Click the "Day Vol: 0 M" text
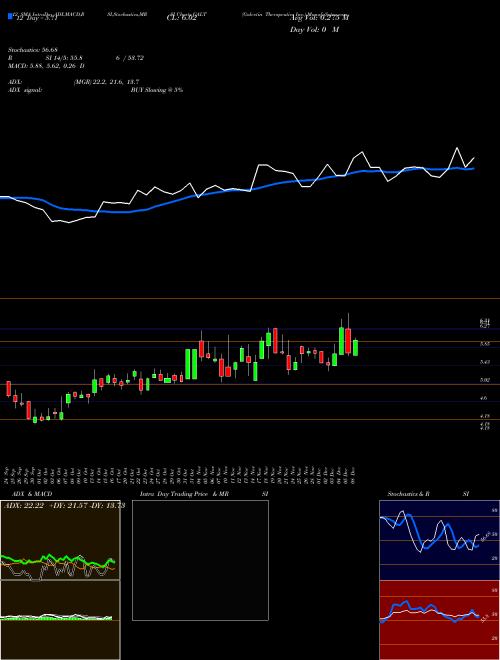The height and width of the screenshot is (660, 500). pos(314,29)
